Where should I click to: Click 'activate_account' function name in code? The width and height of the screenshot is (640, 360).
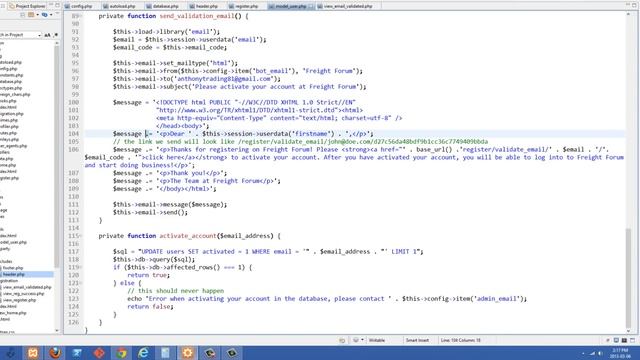pos(188,236)
